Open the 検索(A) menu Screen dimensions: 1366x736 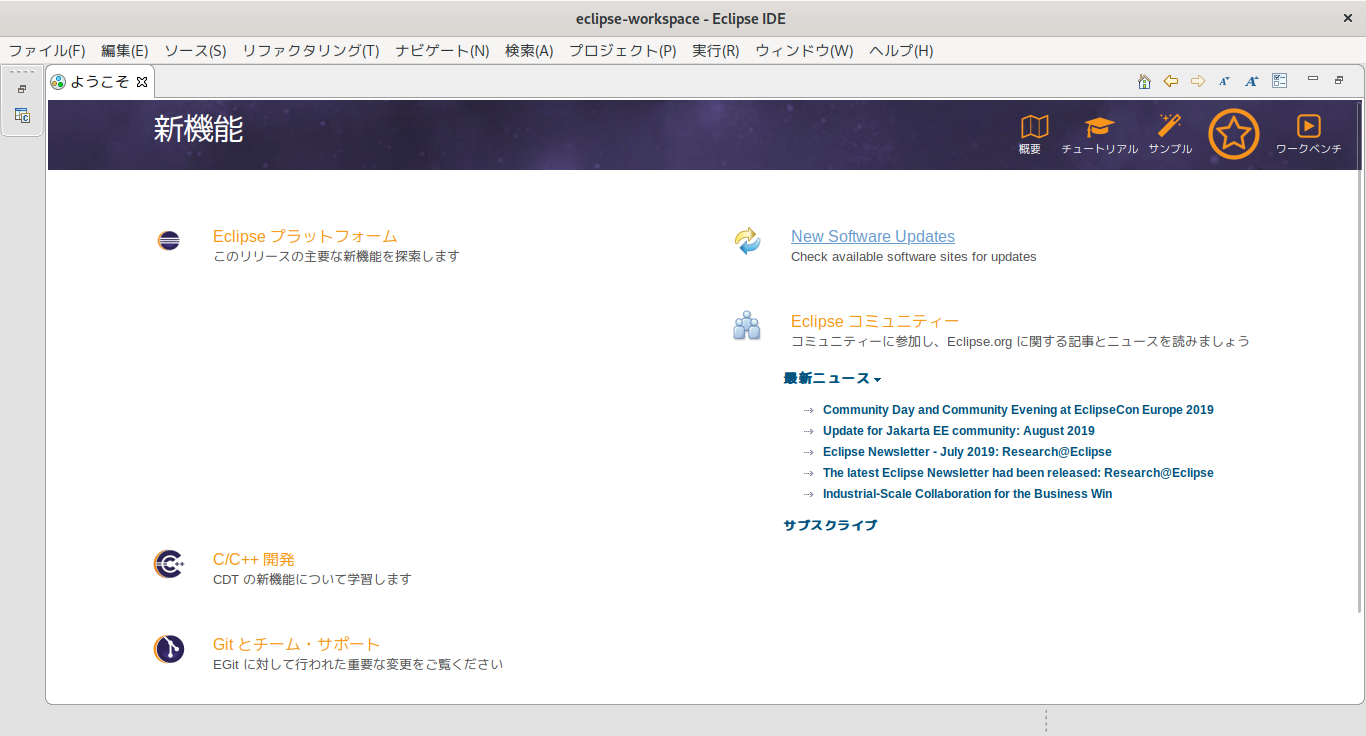click(x=529, y=51)
